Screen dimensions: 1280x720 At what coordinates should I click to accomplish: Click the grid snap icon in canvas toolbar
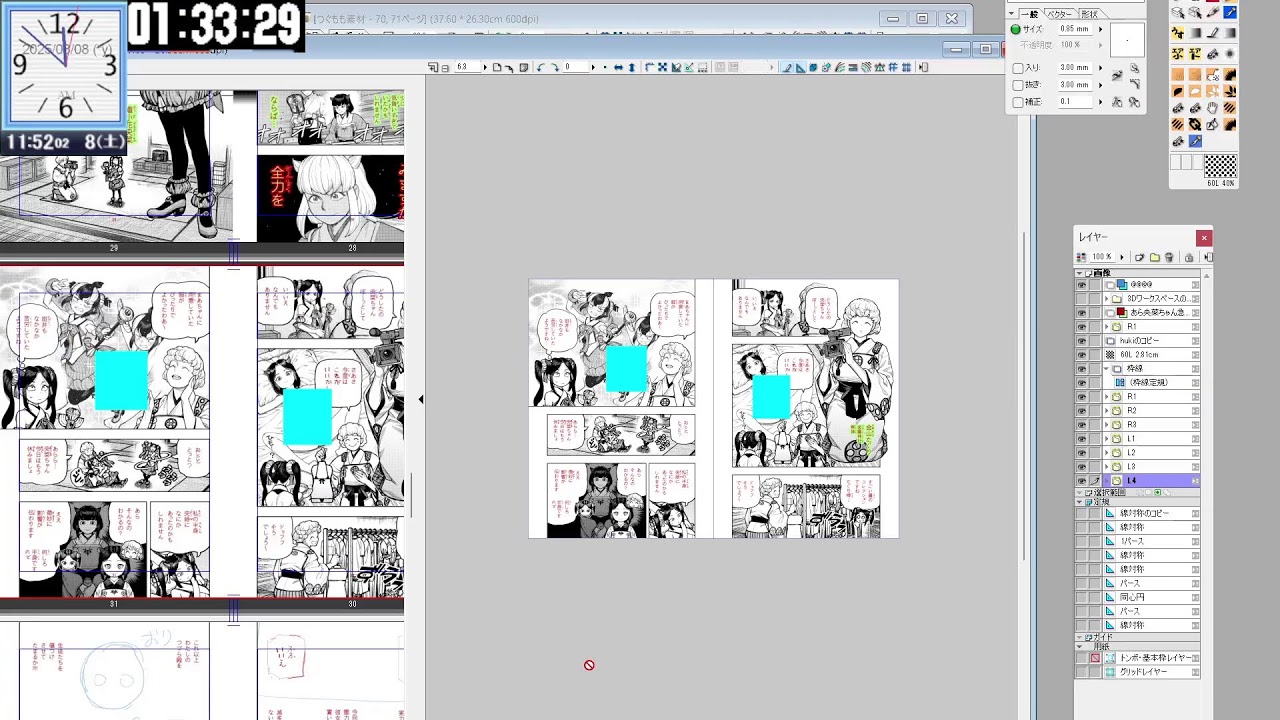[x=907, y=68]
